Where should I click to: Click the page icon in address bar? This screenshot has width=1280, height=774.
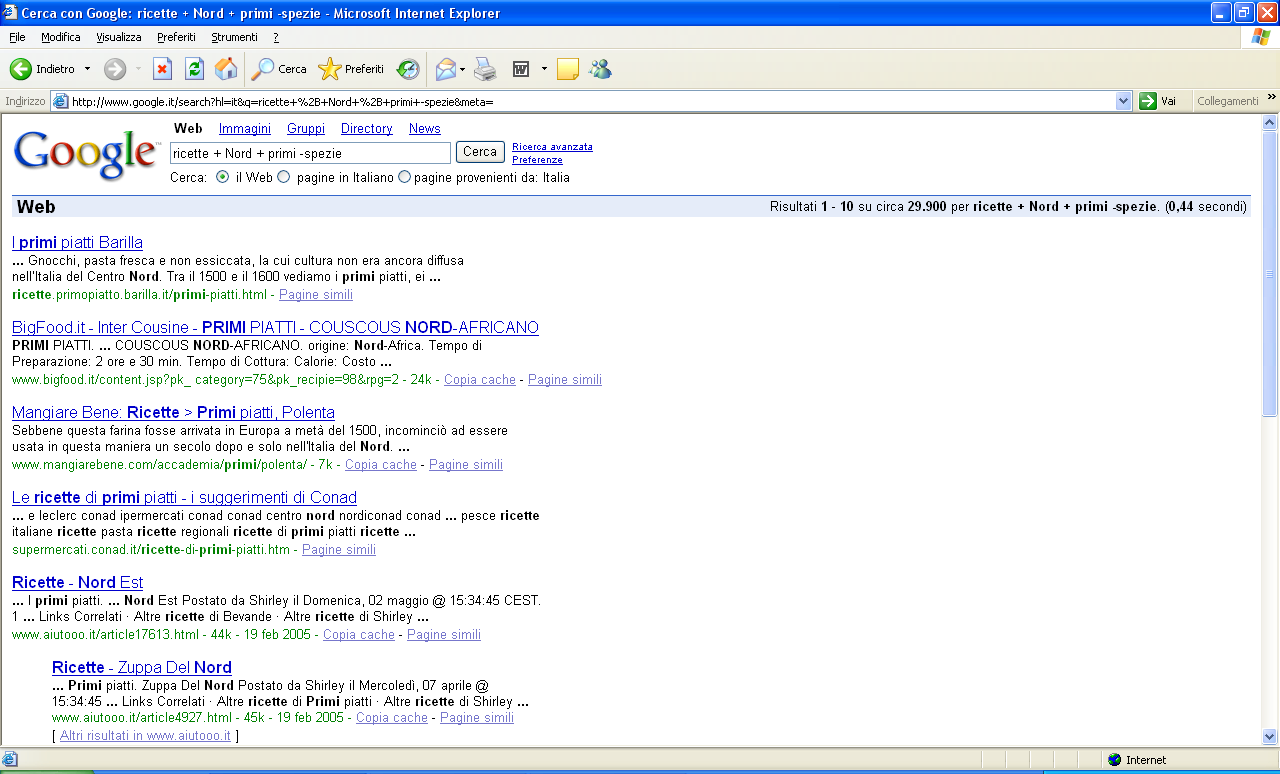pos(61,101)
